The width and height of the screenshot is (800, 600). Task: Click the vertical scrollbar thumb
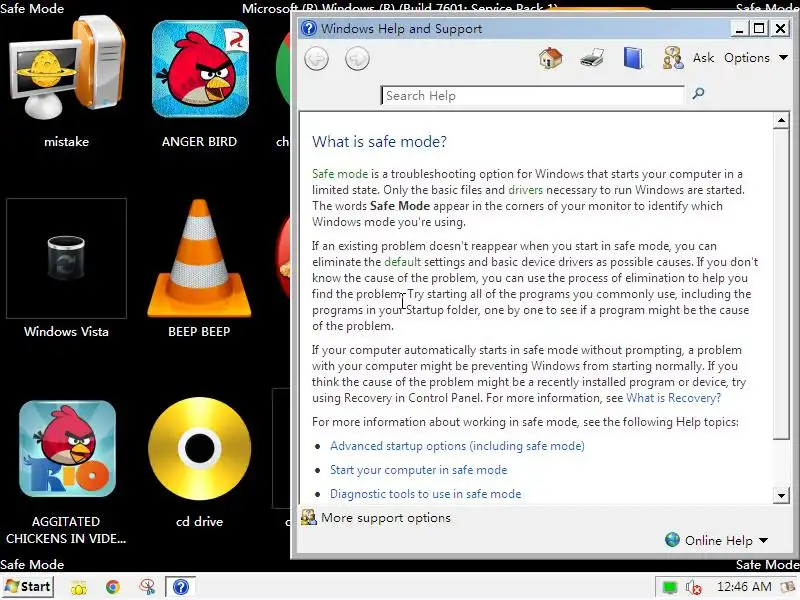[x=781, y=284]
